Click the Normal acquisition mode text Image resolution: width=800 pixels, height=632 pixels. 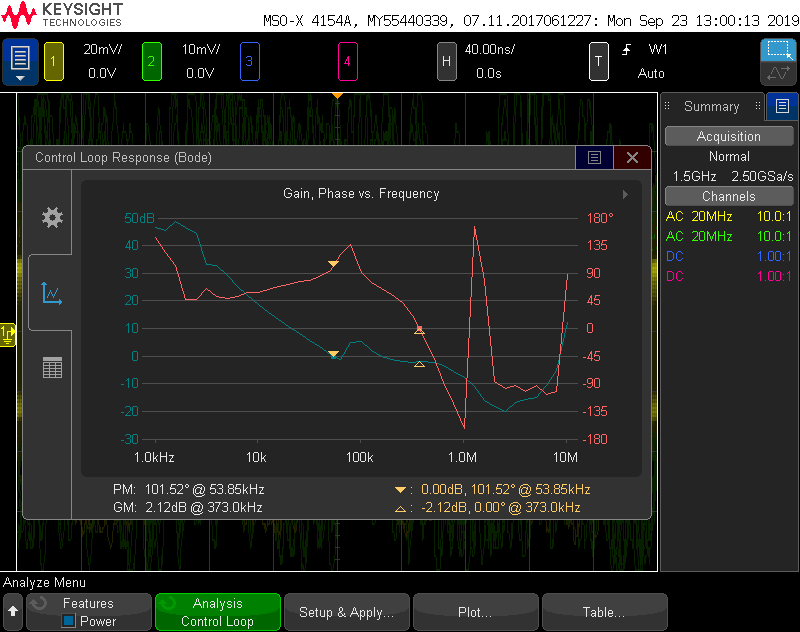pos(729,157)
